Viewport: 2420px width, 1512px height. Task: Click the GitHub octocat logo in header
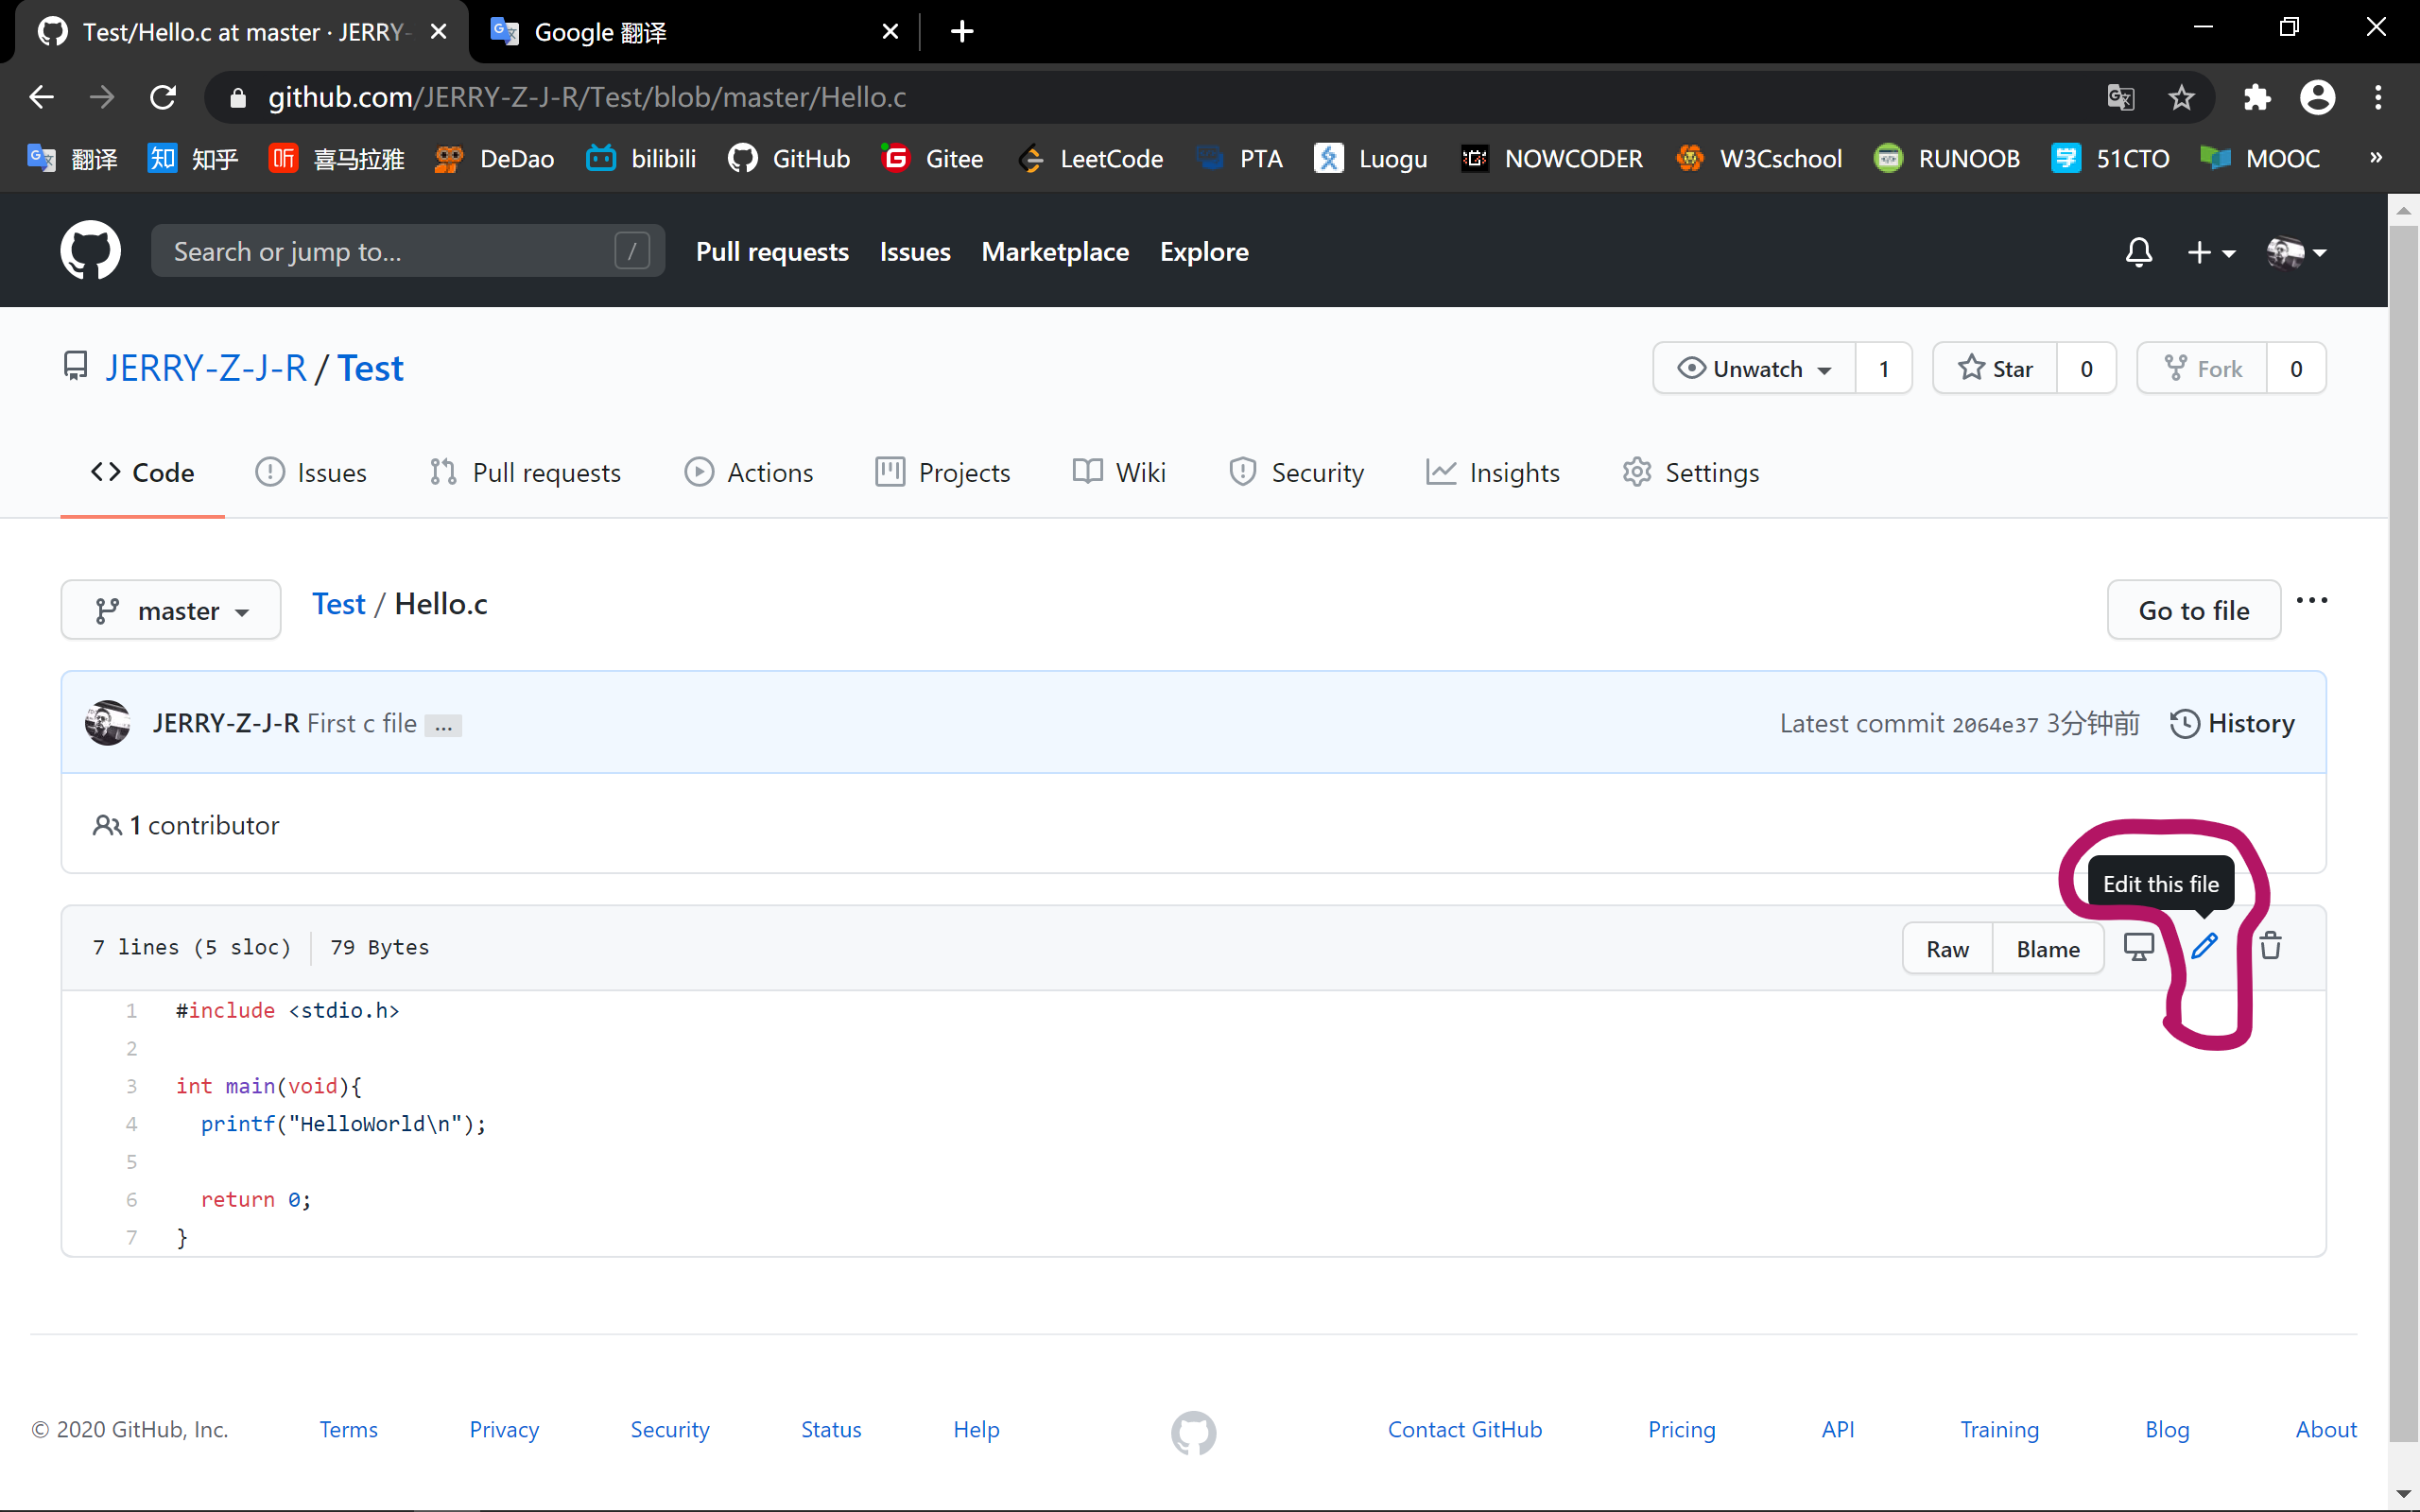tap(90, 251)
